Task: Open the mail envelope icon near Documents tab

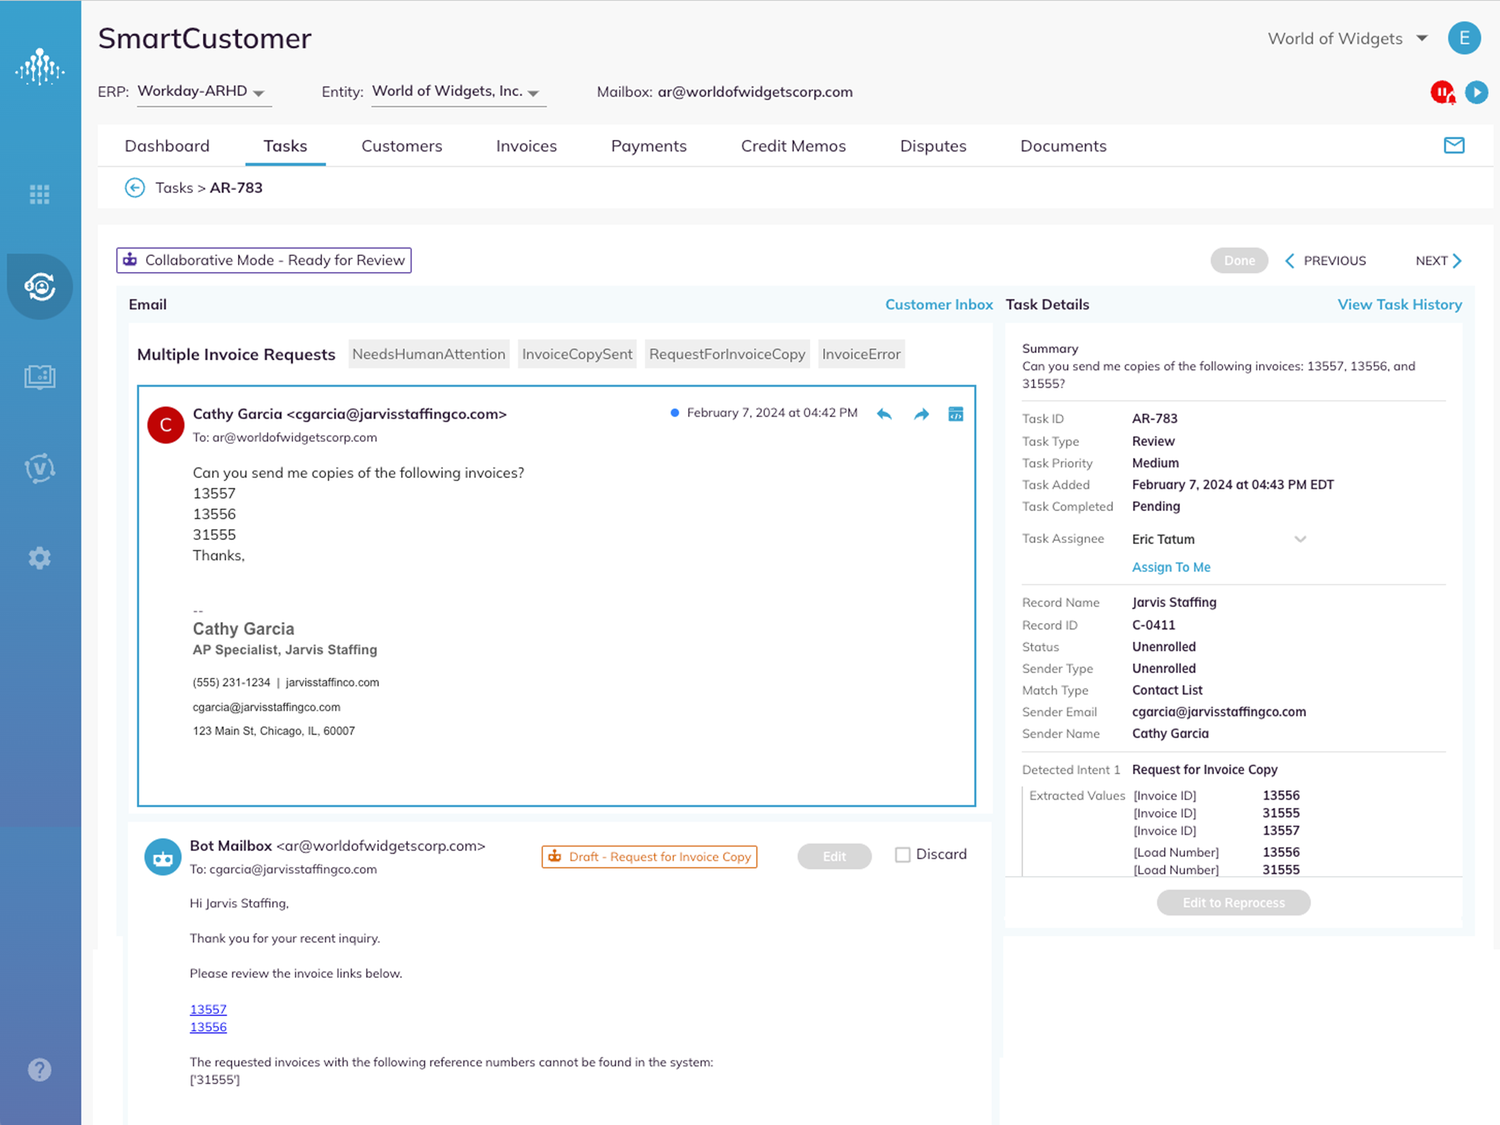Action: [1454, 145]
